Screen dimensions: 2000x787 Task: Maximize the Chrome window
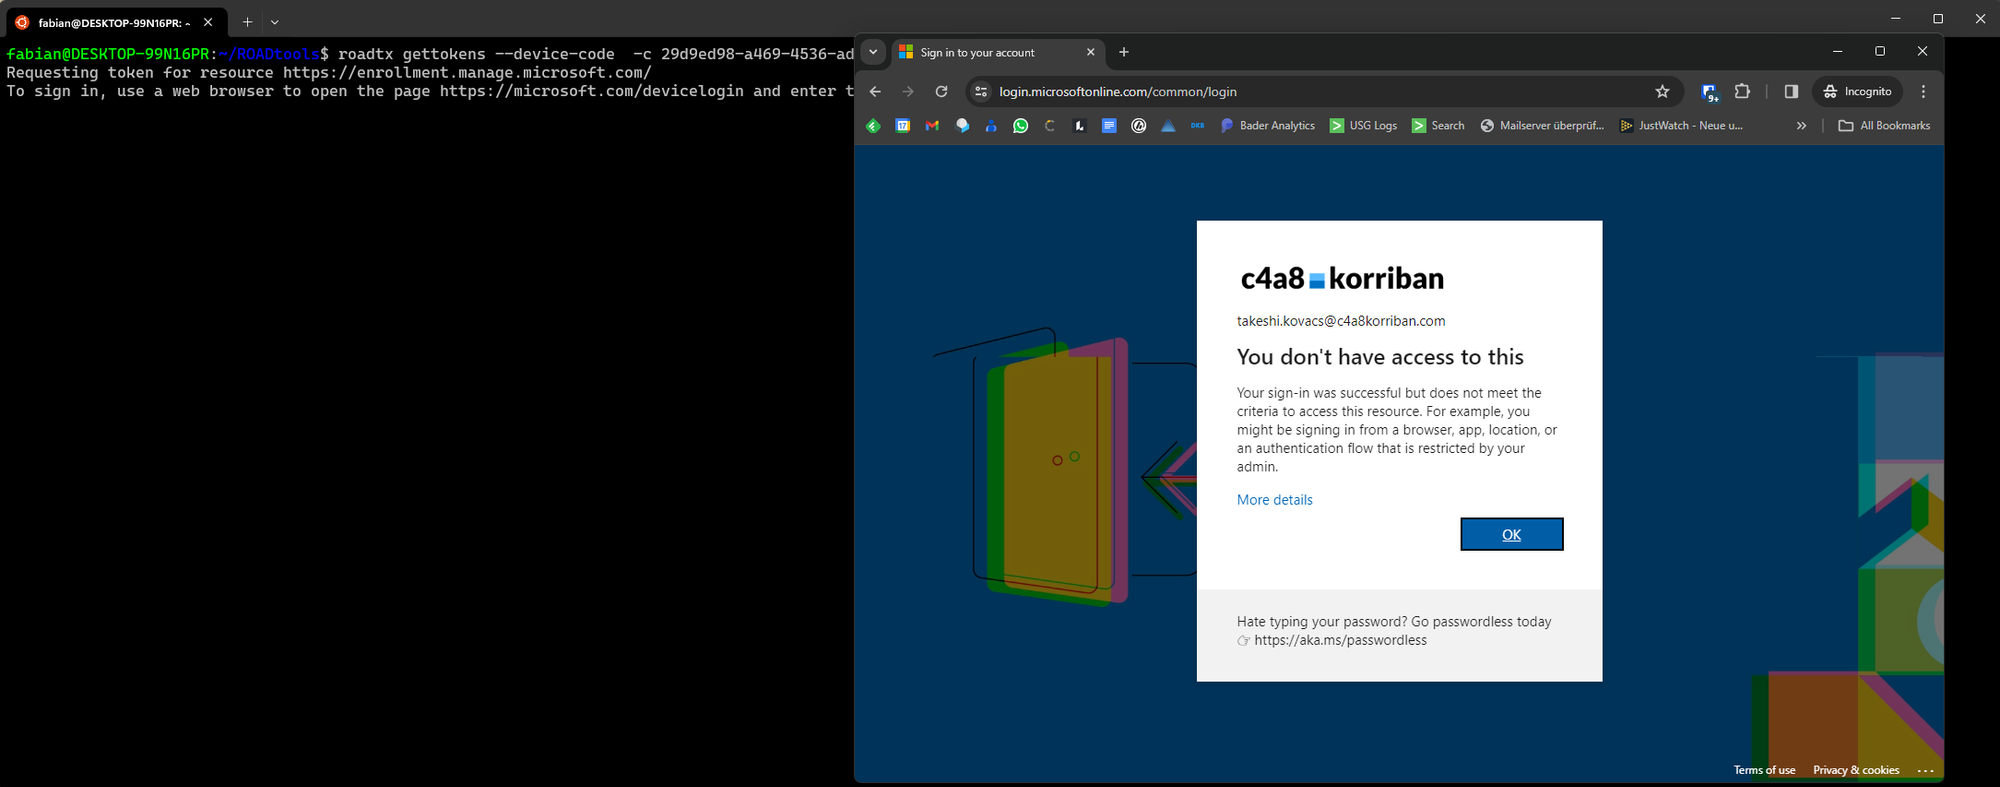point(1880,51)
